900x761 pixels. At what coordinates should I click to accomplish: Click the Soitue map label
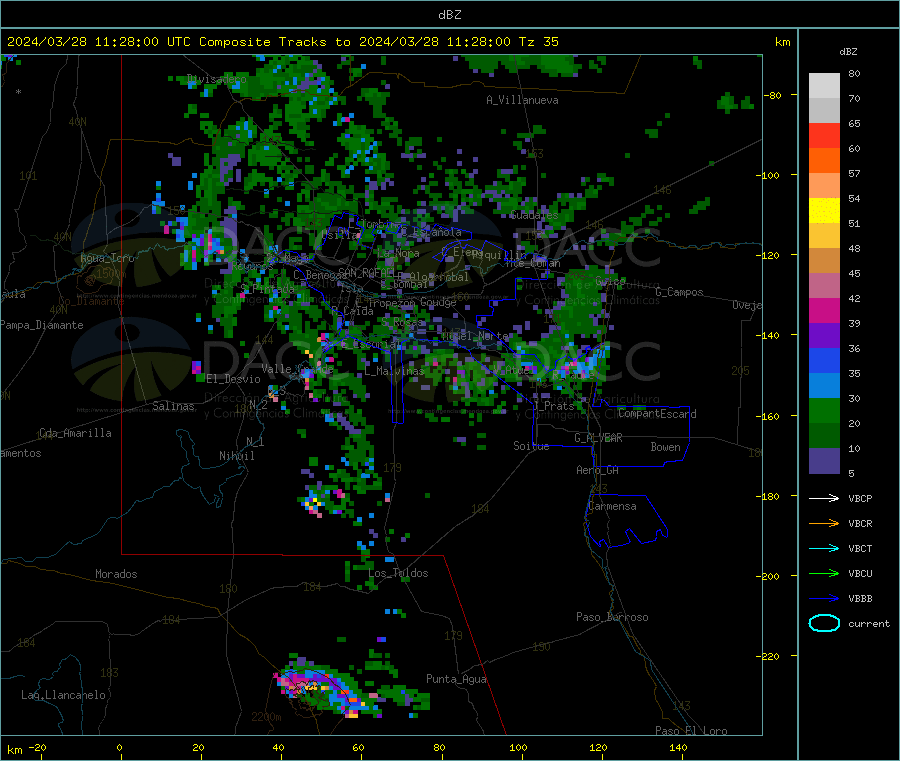(531, 446)
